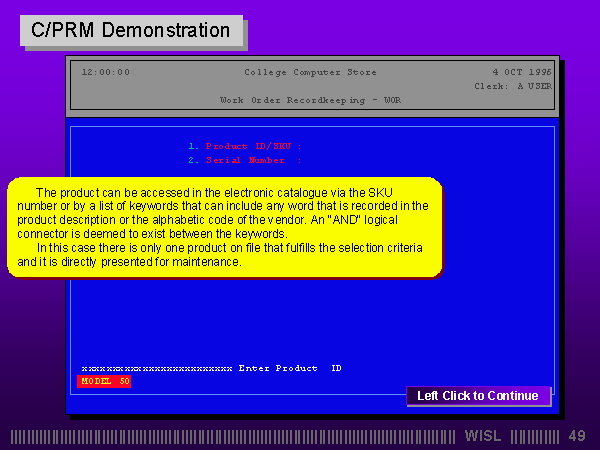
Task: Click the yellow explanation callout box
Action: click(x=225, y=227)
